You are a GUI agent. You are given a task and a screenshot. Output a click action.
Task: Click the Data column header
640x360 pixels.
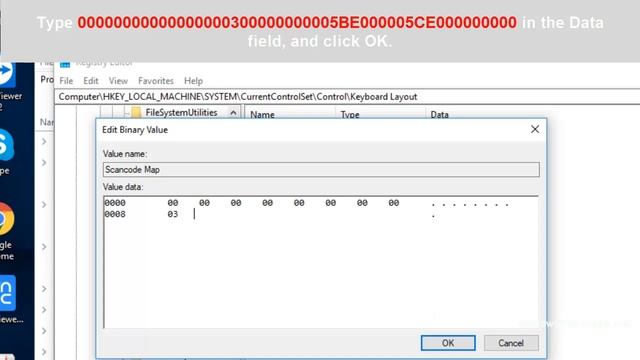439,115
